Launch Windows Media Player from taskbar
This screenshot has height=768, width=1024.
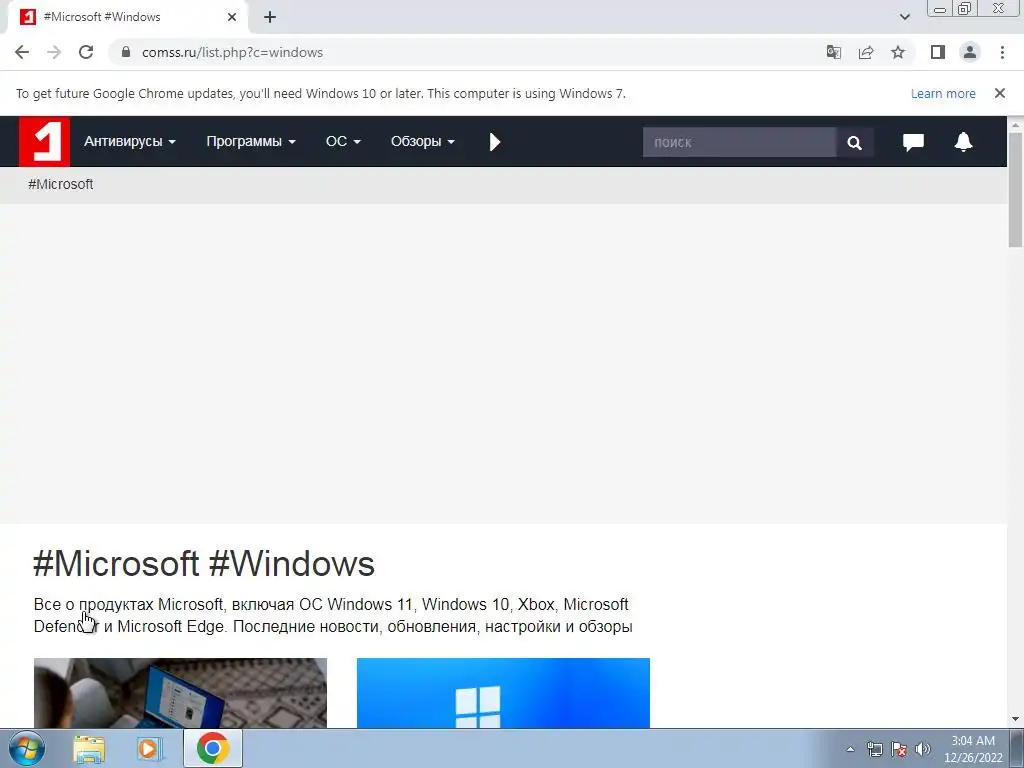point(150,749)
